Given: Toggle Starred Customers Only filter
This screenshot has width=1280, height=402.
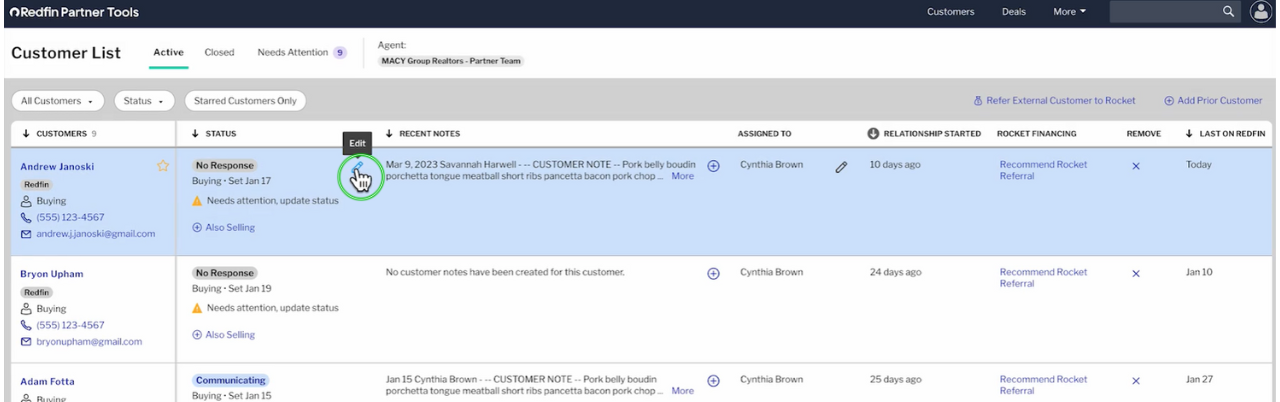Looking at the screenshot, I should point(245,101).
